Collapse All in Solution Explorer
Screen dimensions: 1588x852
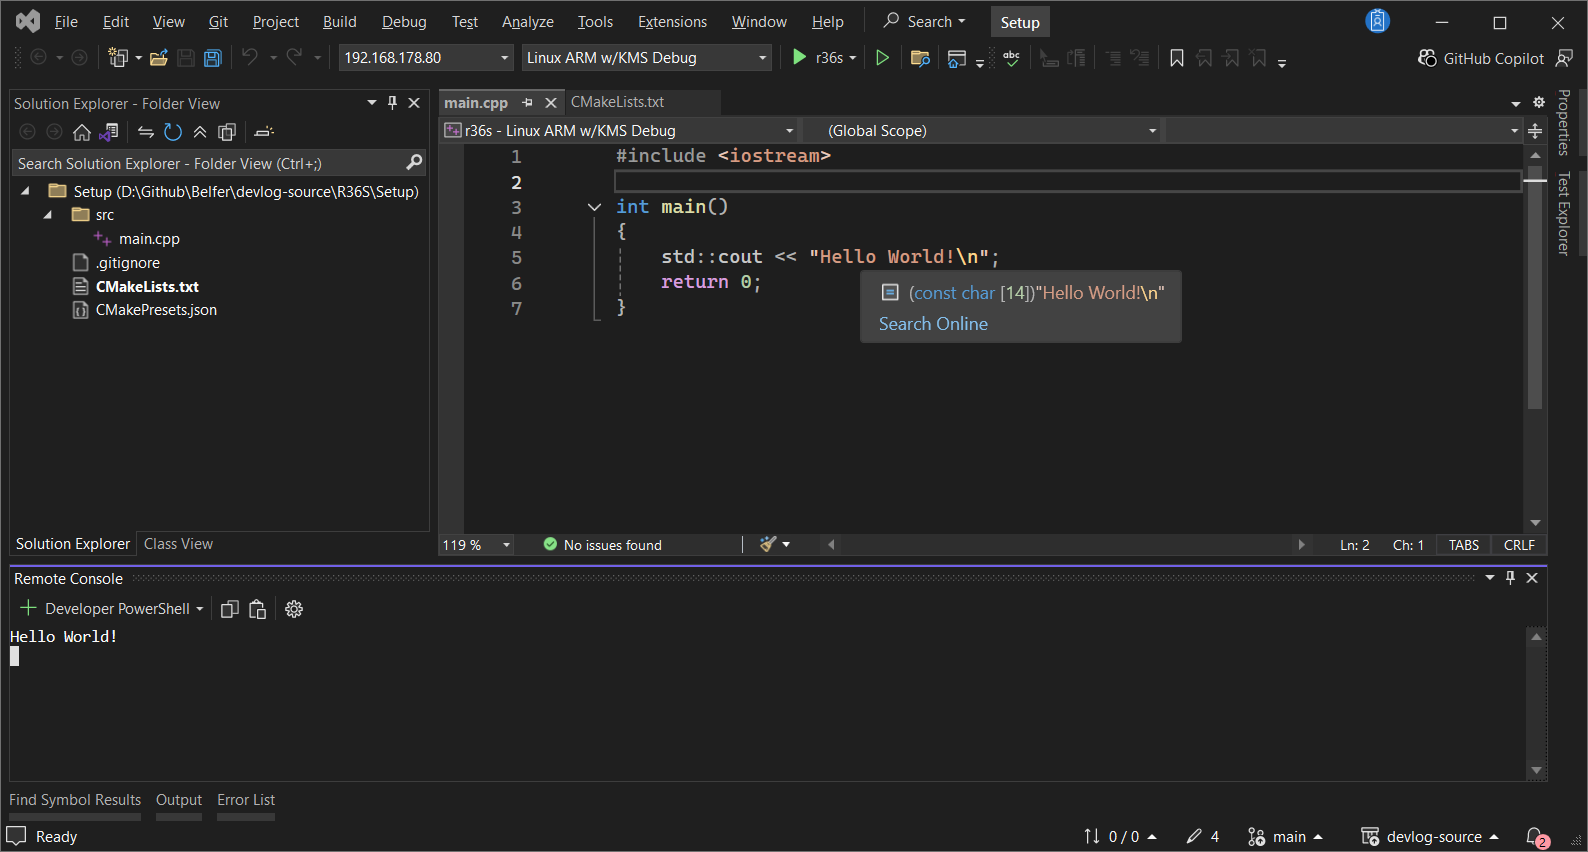(x=200, y=132)
